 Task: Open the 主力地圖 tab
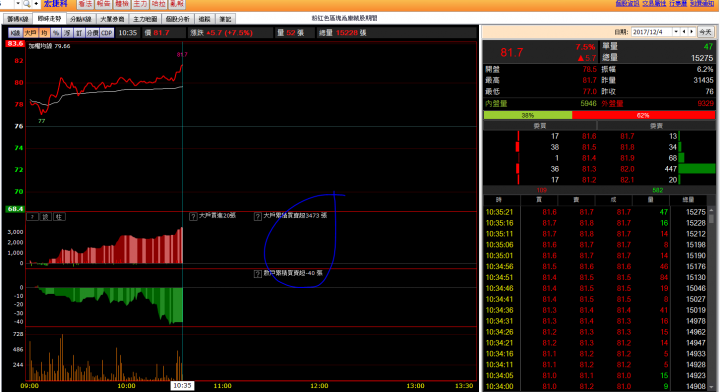(x=145, y=19)
